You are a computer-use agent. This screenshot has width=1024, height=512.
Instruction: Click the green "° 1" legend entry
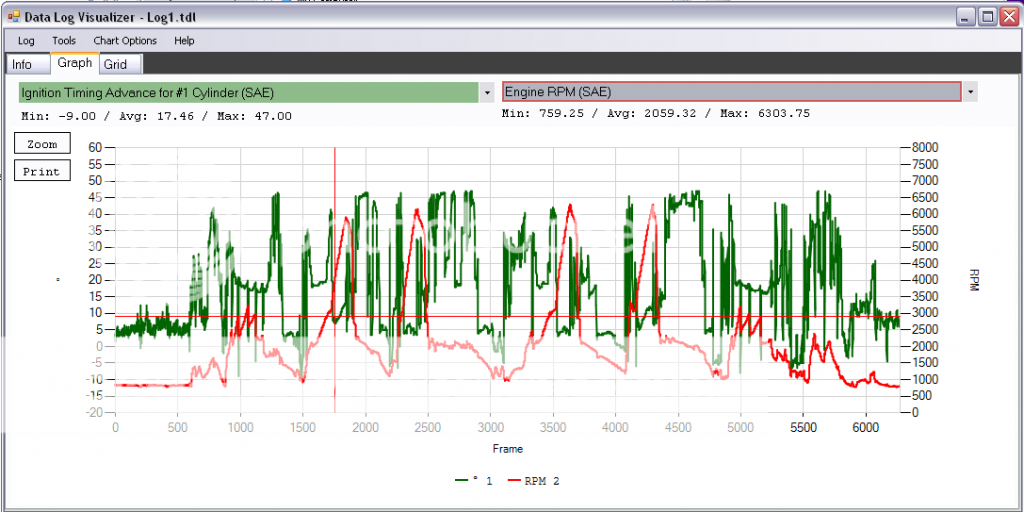click(475, 481)
